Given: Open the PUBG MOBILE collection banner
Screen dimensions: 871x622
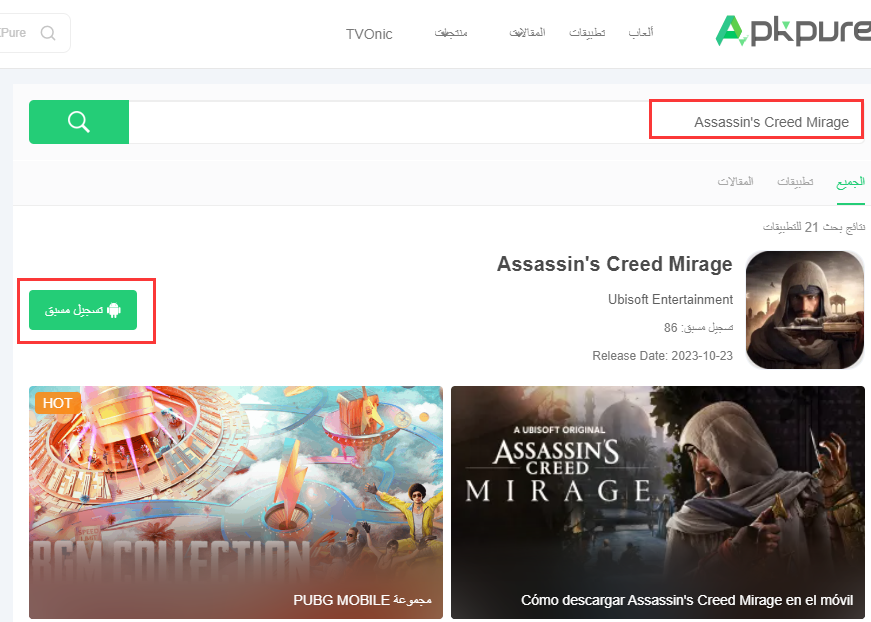Looking at the screenshot, I should [x=236, y=502].
